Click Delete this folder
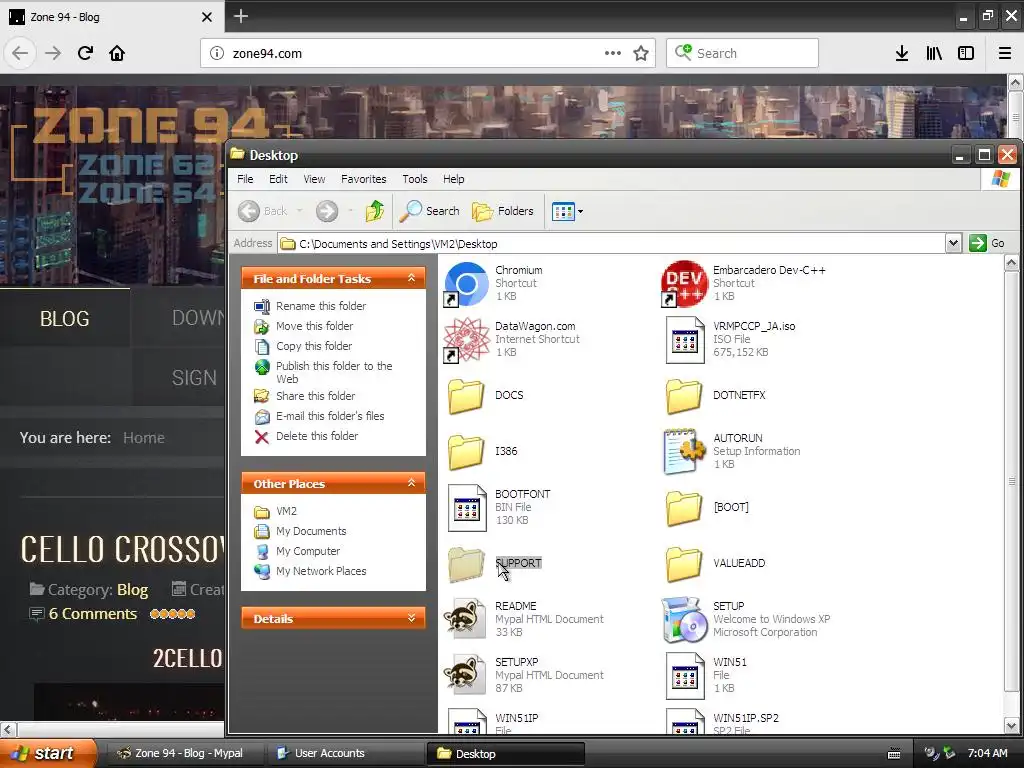The width and height of the screenshot is (1024, 768). click(x=317, y=436)
